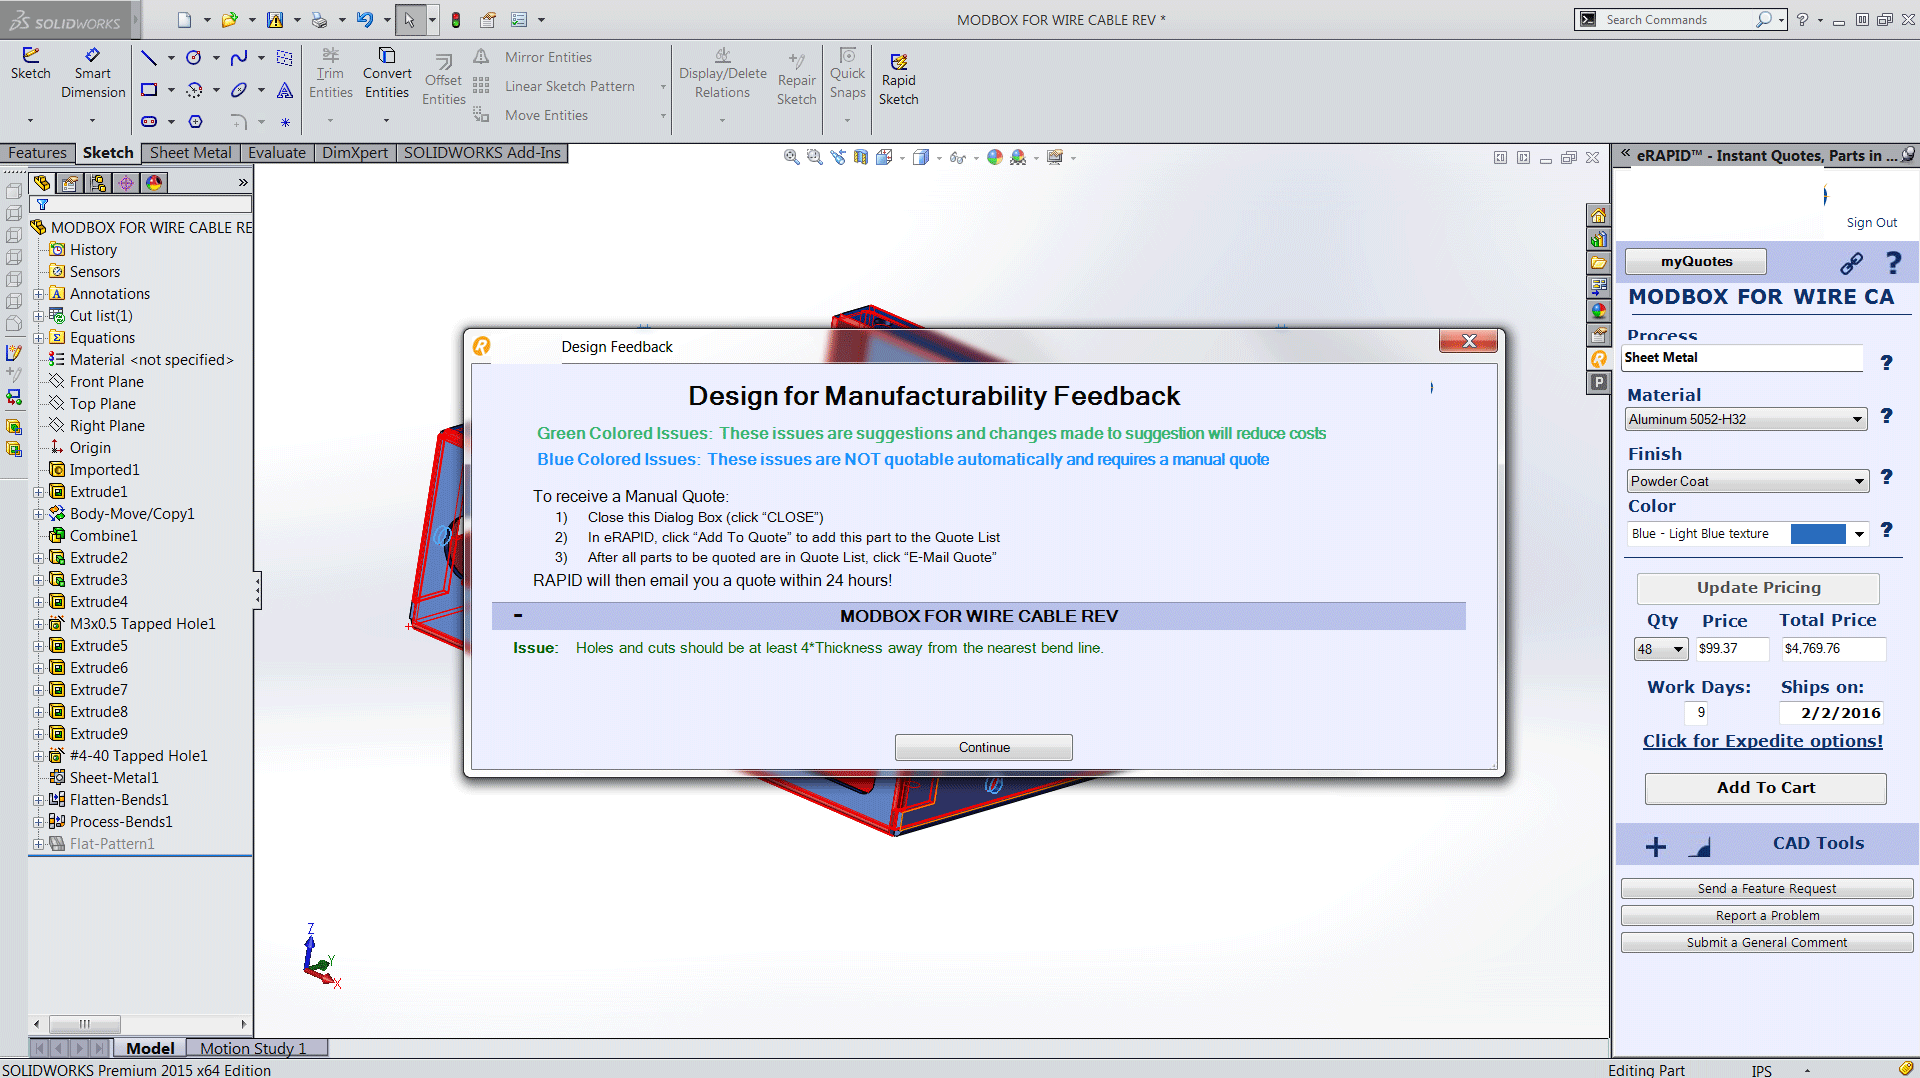Click the SolidWorks Resources home icon in task pane

click(x=1599, y=216)
